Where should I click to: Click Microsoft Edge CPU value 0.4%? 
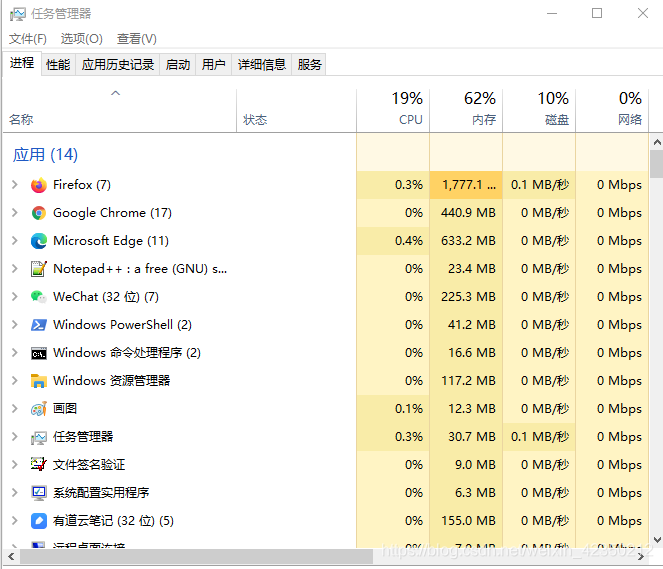point(408,241)
